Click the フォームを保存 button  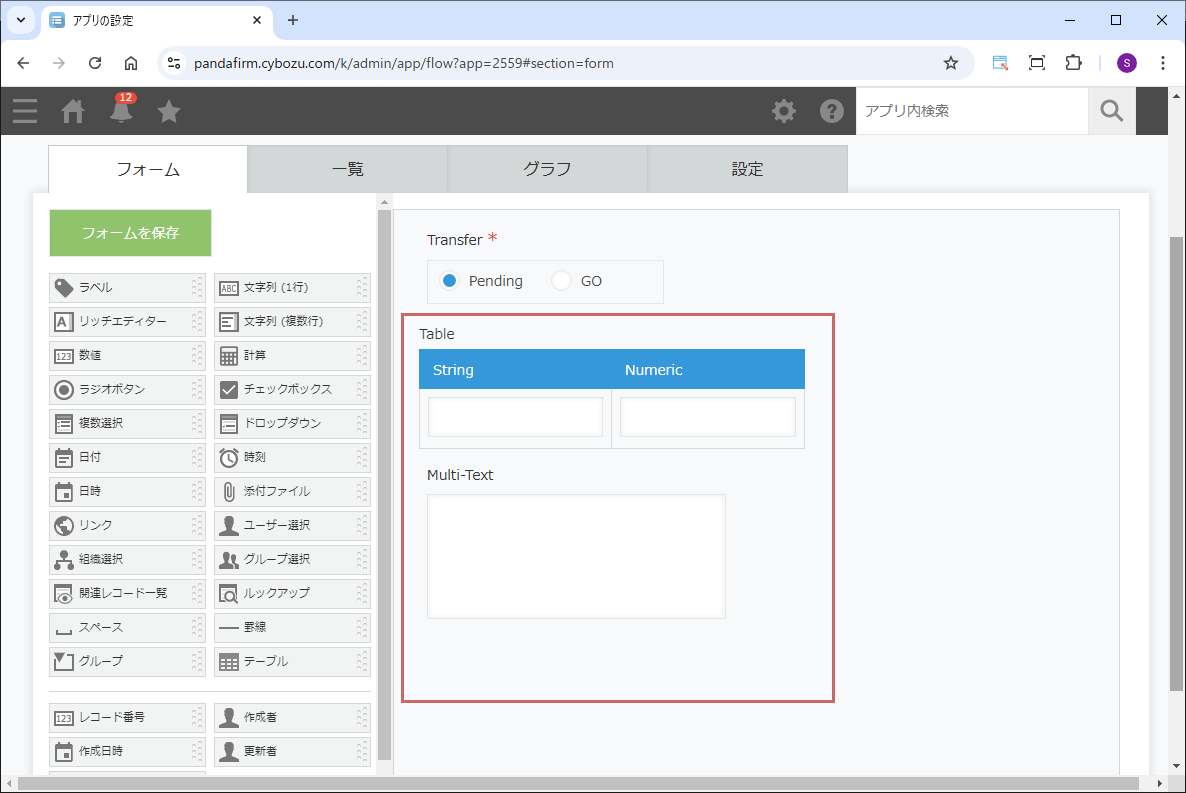click(130, 233)
